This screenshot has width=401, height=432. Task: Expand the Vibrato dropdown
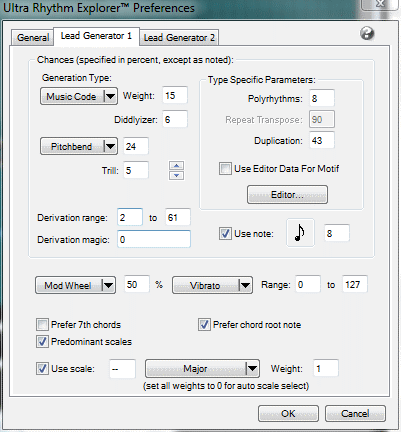pyautogui.click(x=212, y=285)
